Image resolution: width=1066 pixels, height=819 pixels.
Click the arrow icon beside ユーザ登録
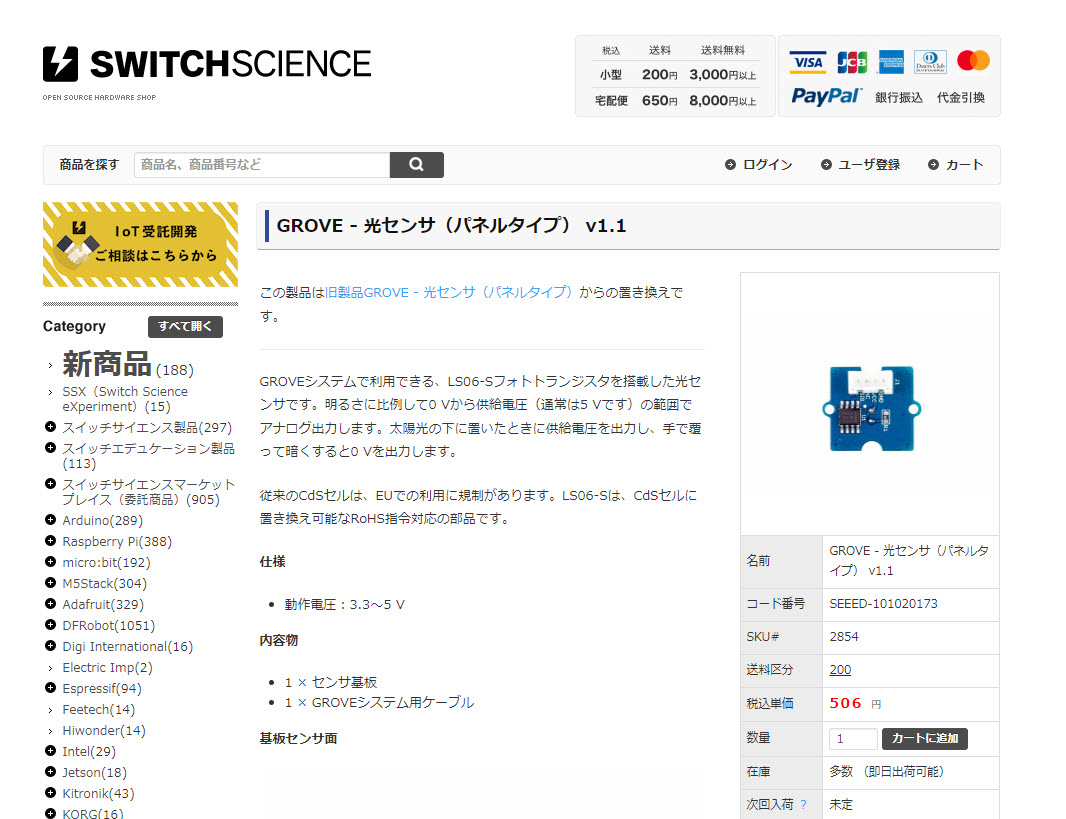[826, 164]
